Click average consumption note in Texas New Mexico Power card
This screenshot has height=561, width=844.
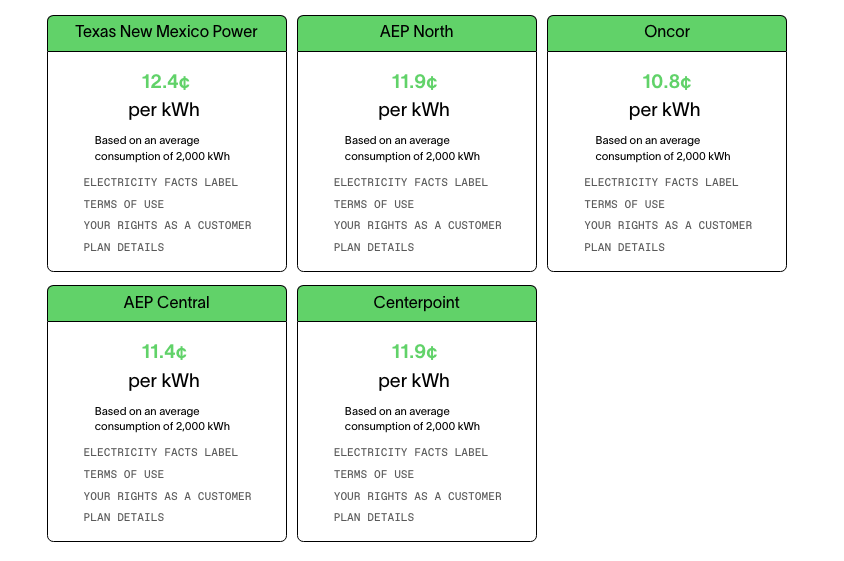pyautogui.click(x=162, y=148)
